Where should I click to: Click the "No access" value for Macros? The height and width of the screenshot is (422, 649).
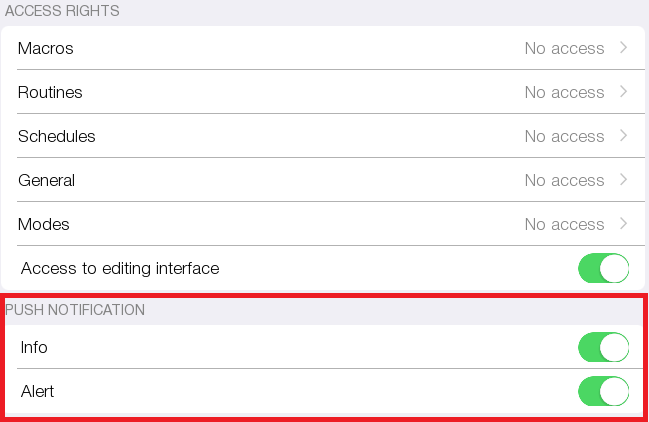[564, 48]
